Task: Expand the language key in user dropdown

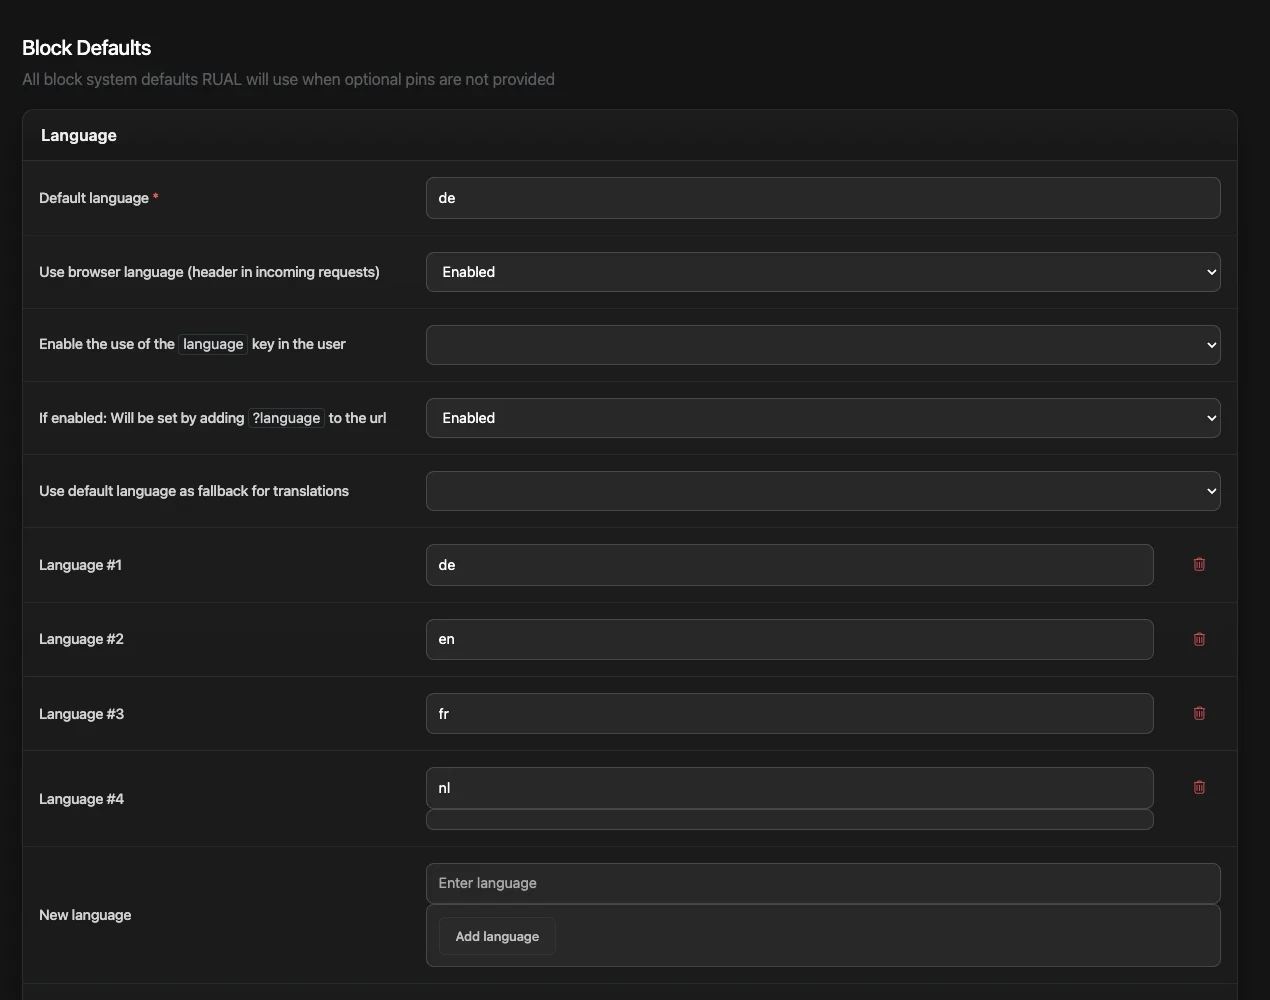Action: pos(823,345)
